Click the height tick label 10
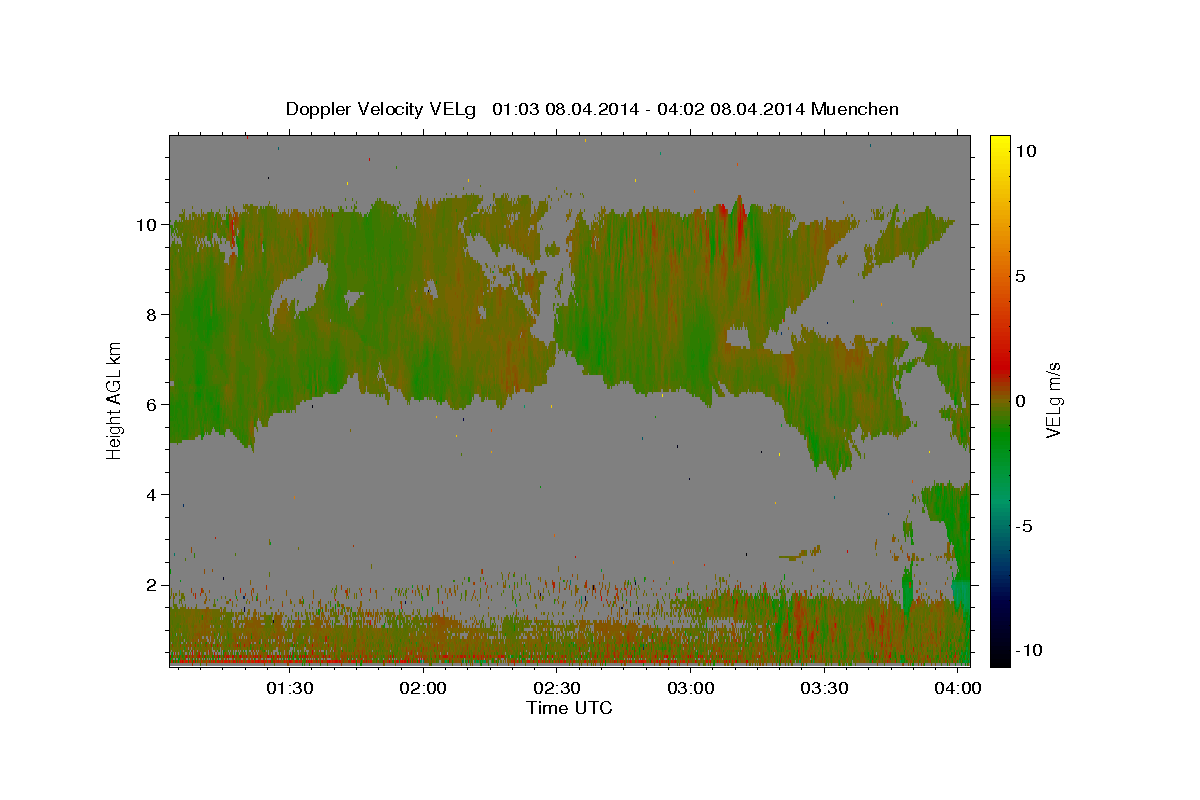1200x800 pixels. [147, 225]
